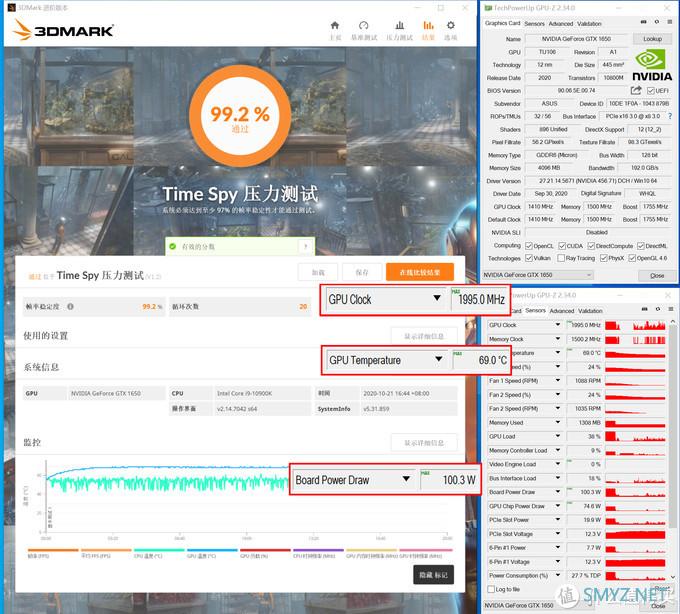Open PCIe Slot Power sensor dropdown
Viewport: 680px width, 614px height.
558,519
